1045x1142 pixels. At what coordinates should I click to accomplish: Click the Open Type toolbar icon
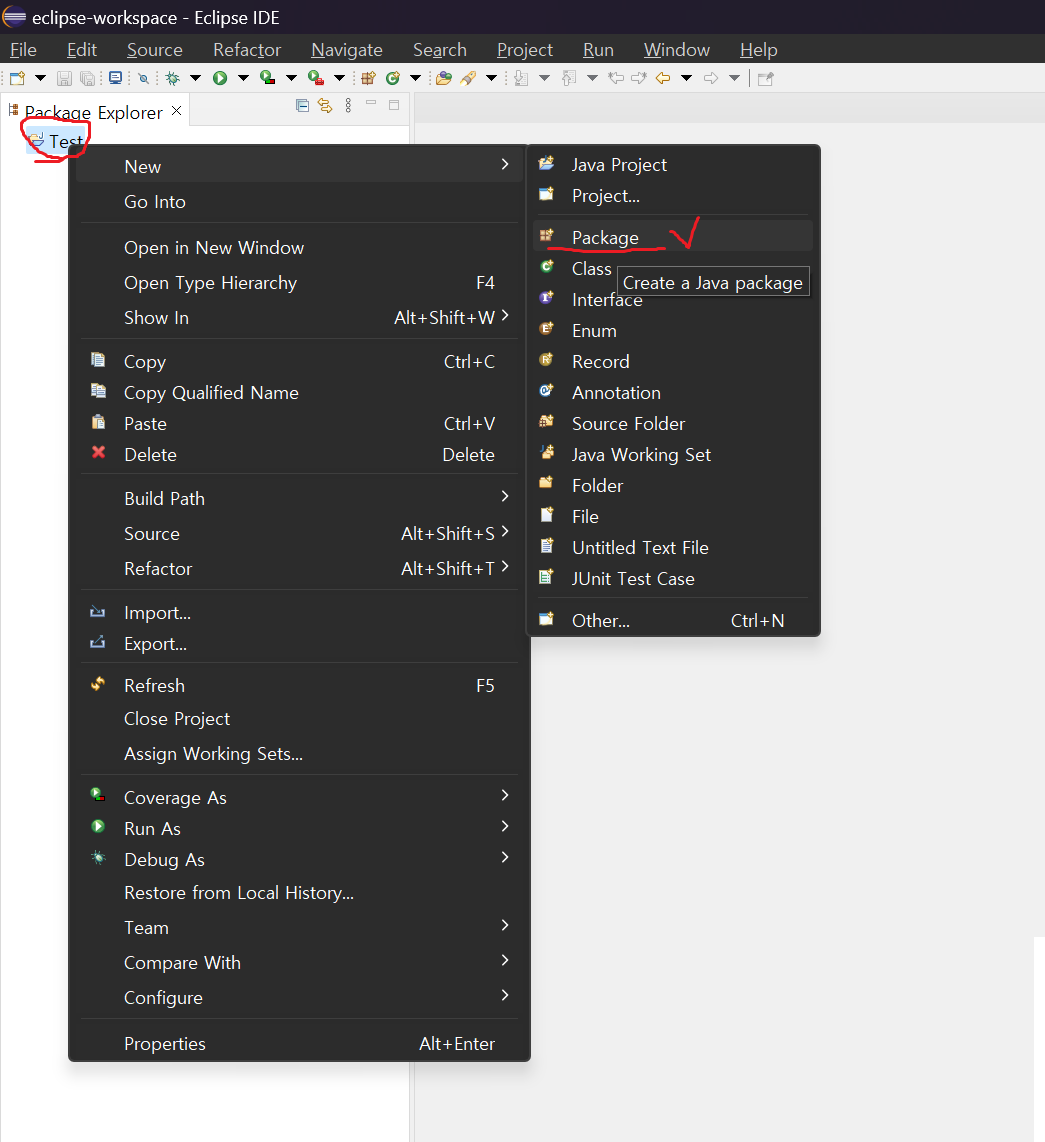443,78
